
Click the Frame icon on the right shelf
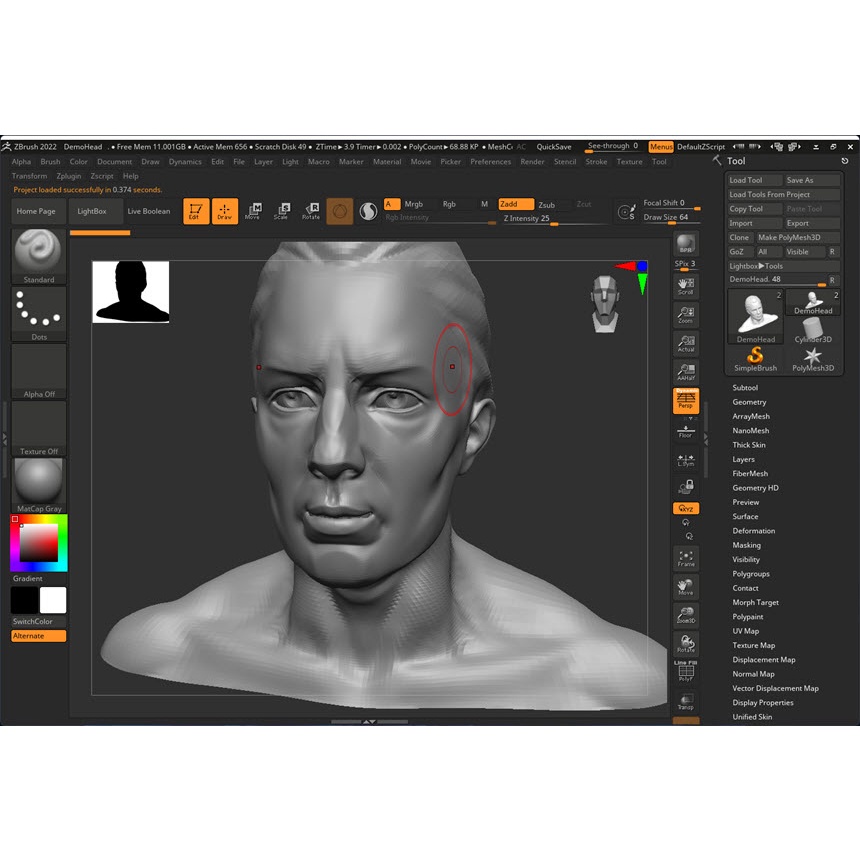[686, 557]
